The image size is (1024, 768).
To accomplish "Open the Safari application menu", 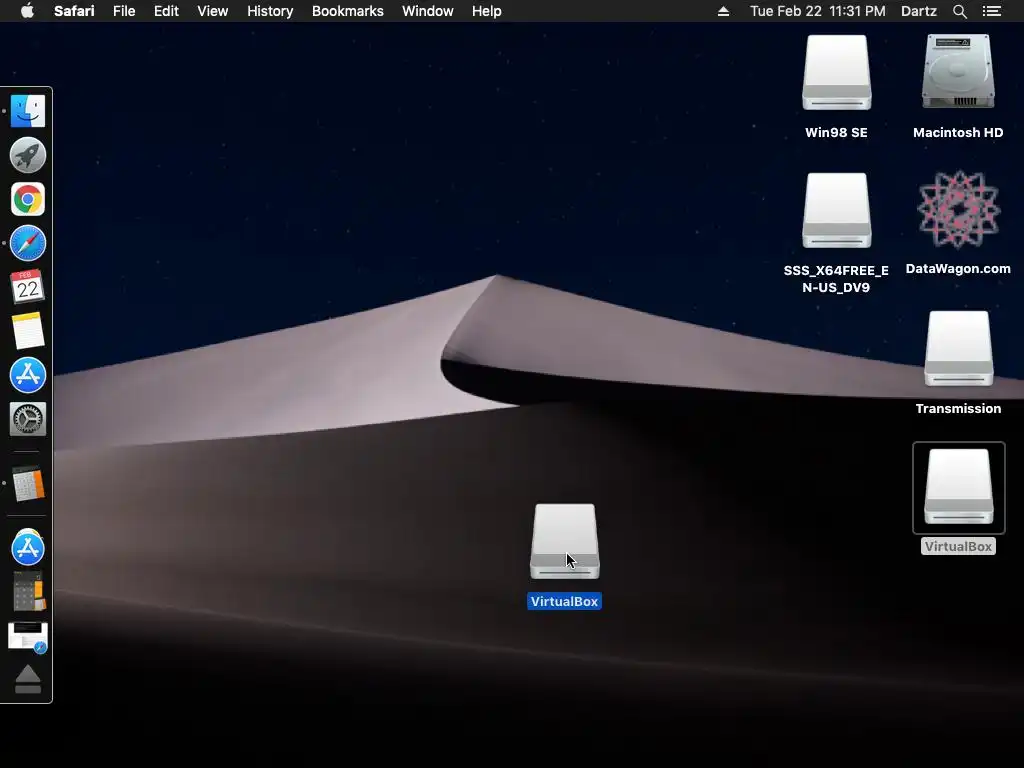I will (x=74, y=11).
